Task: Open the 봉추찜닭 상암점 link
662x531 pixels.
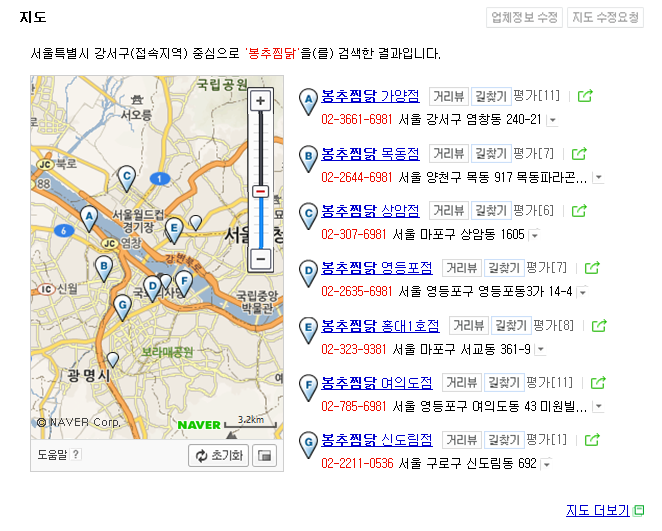Action: (x=370, y=210)
